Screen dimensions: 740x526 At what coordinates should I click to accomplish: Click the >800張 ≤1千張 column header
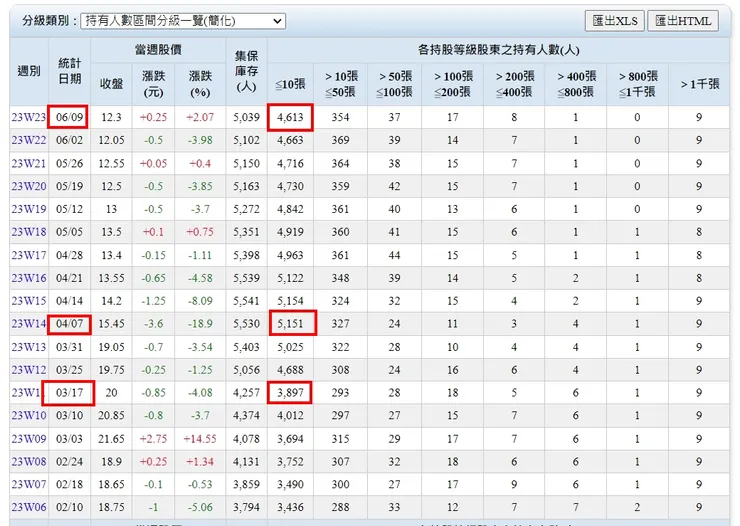[637, 84]
